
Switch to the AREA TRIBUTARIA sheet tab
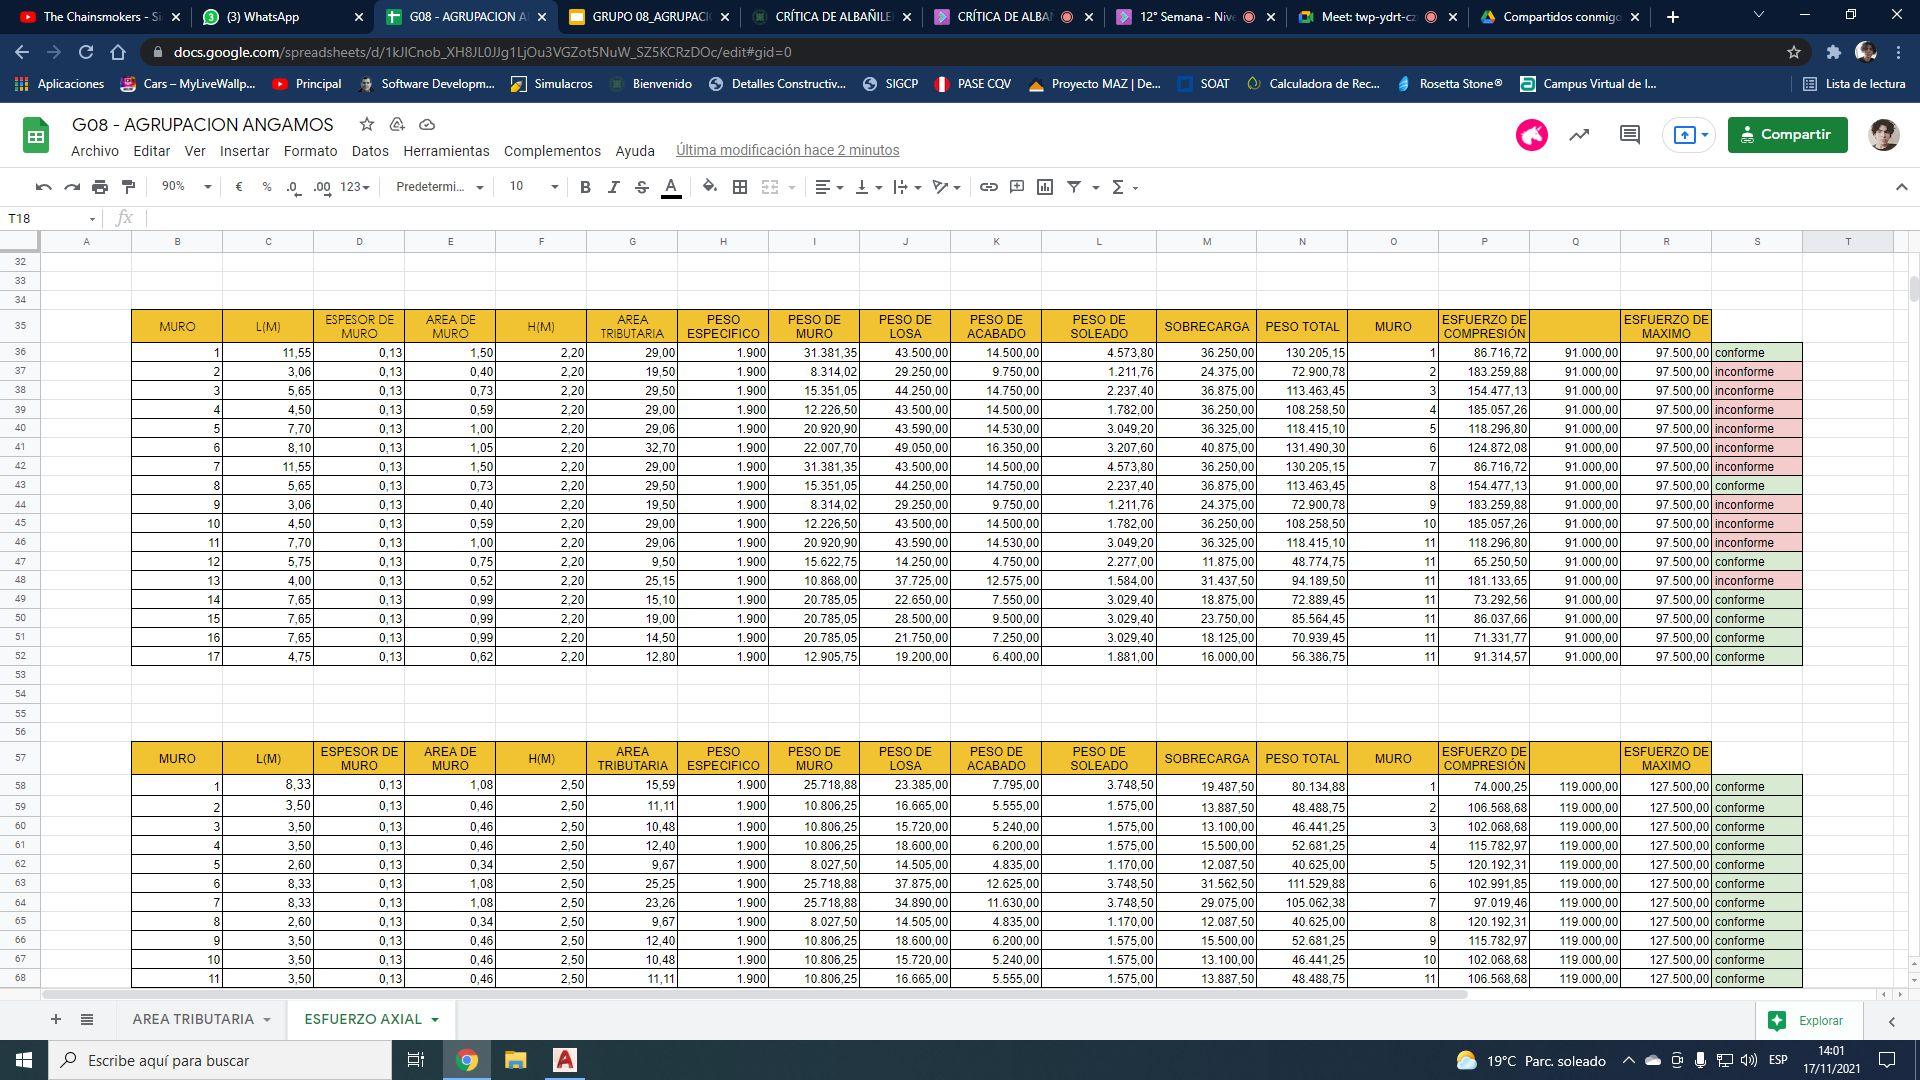(x=193, y=1019)
